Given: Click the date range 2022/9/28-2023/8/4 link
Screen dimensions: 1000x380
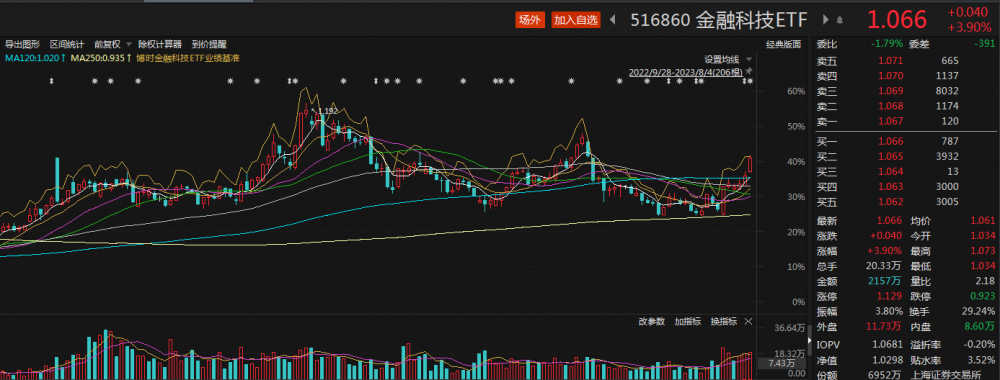Looking at the screenshot, I should 686,72.
